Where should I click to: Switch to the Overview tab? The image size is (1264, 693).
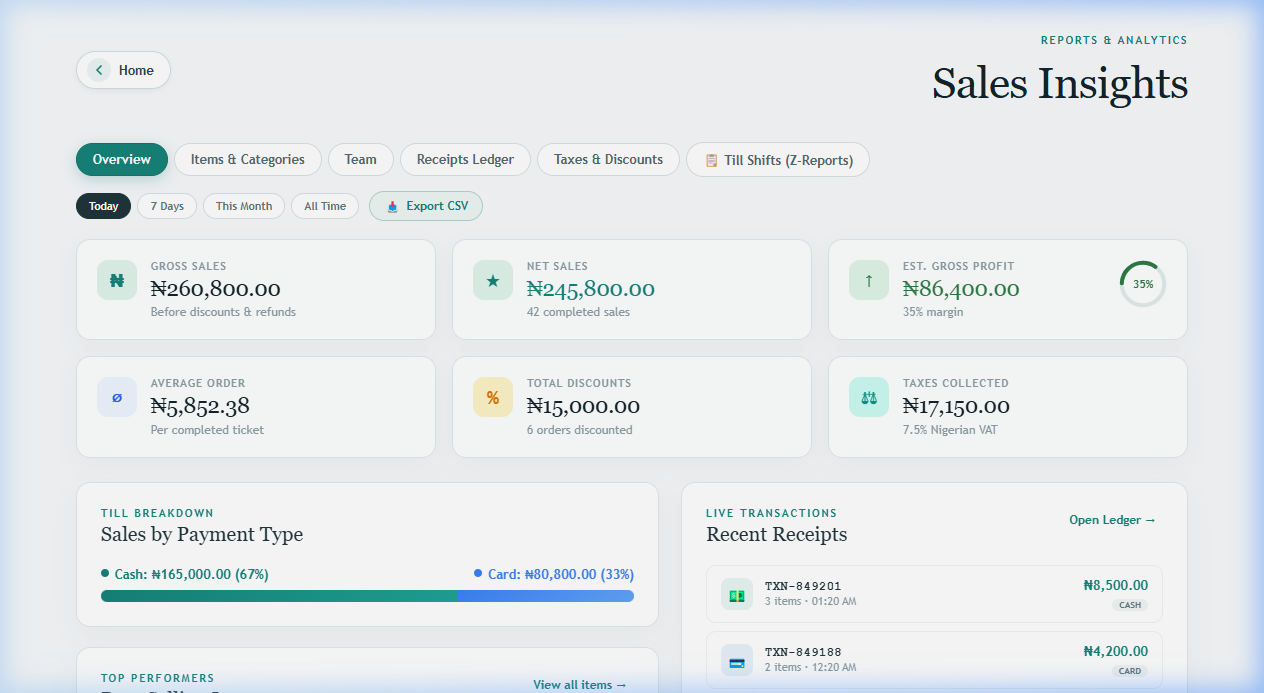(122, 159)
